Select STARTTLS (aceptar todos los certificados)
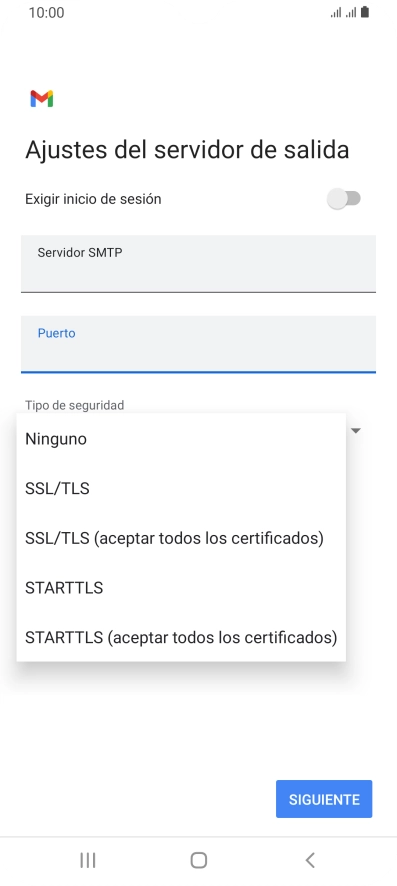This screenshot has width=397, height=886. (181, 638)
